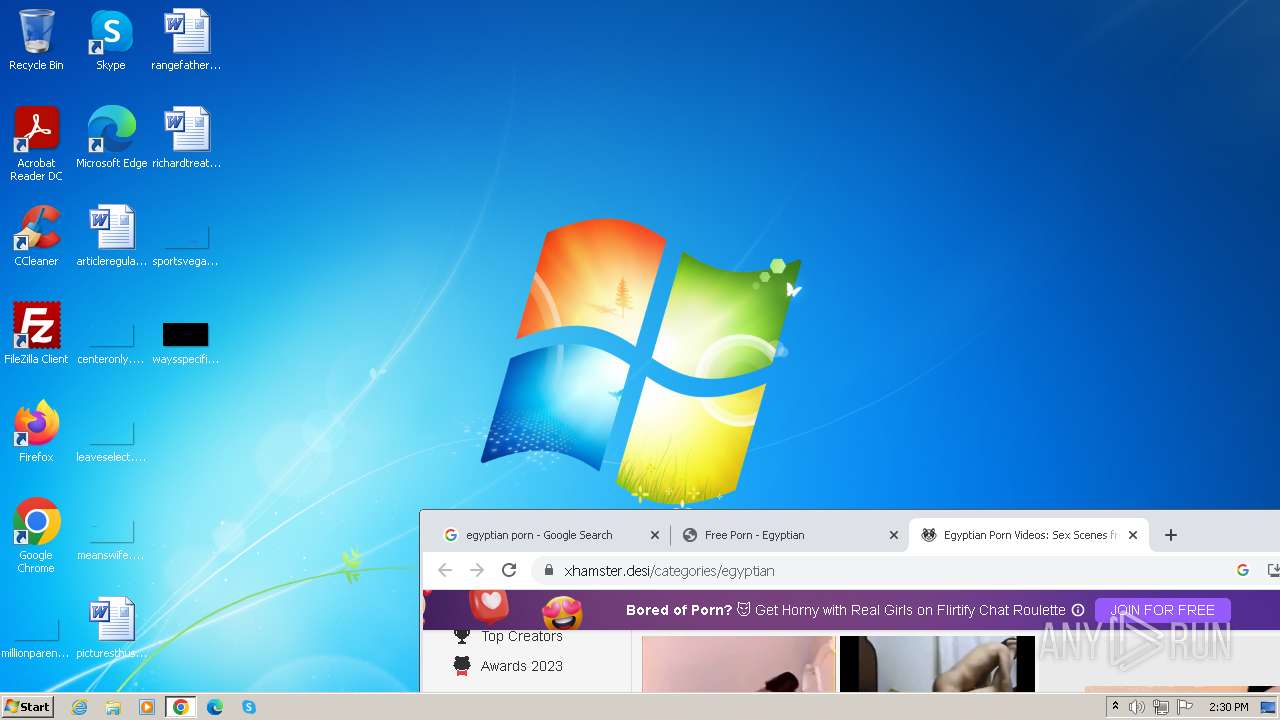
Task: Switch to Chrome taskbar button
Action: coord(181,707)
